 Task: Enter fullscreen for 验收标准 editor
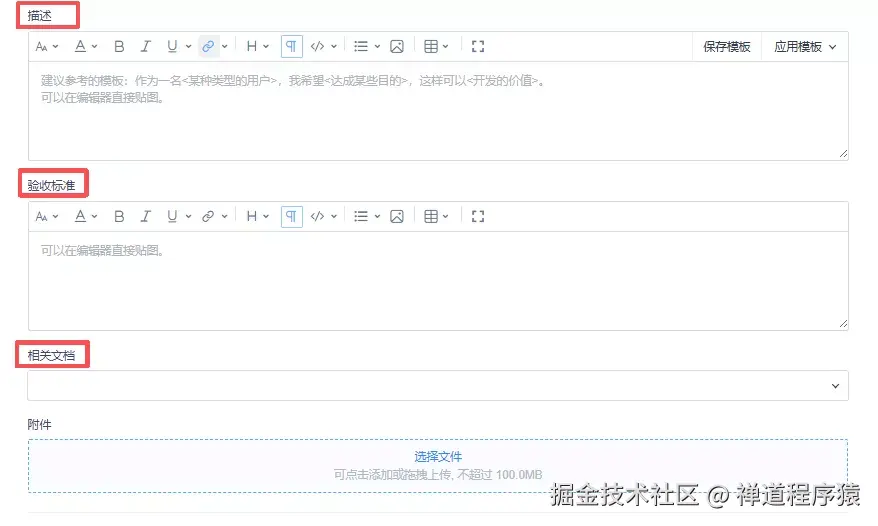pyautogui.click(x=478, y=216)
